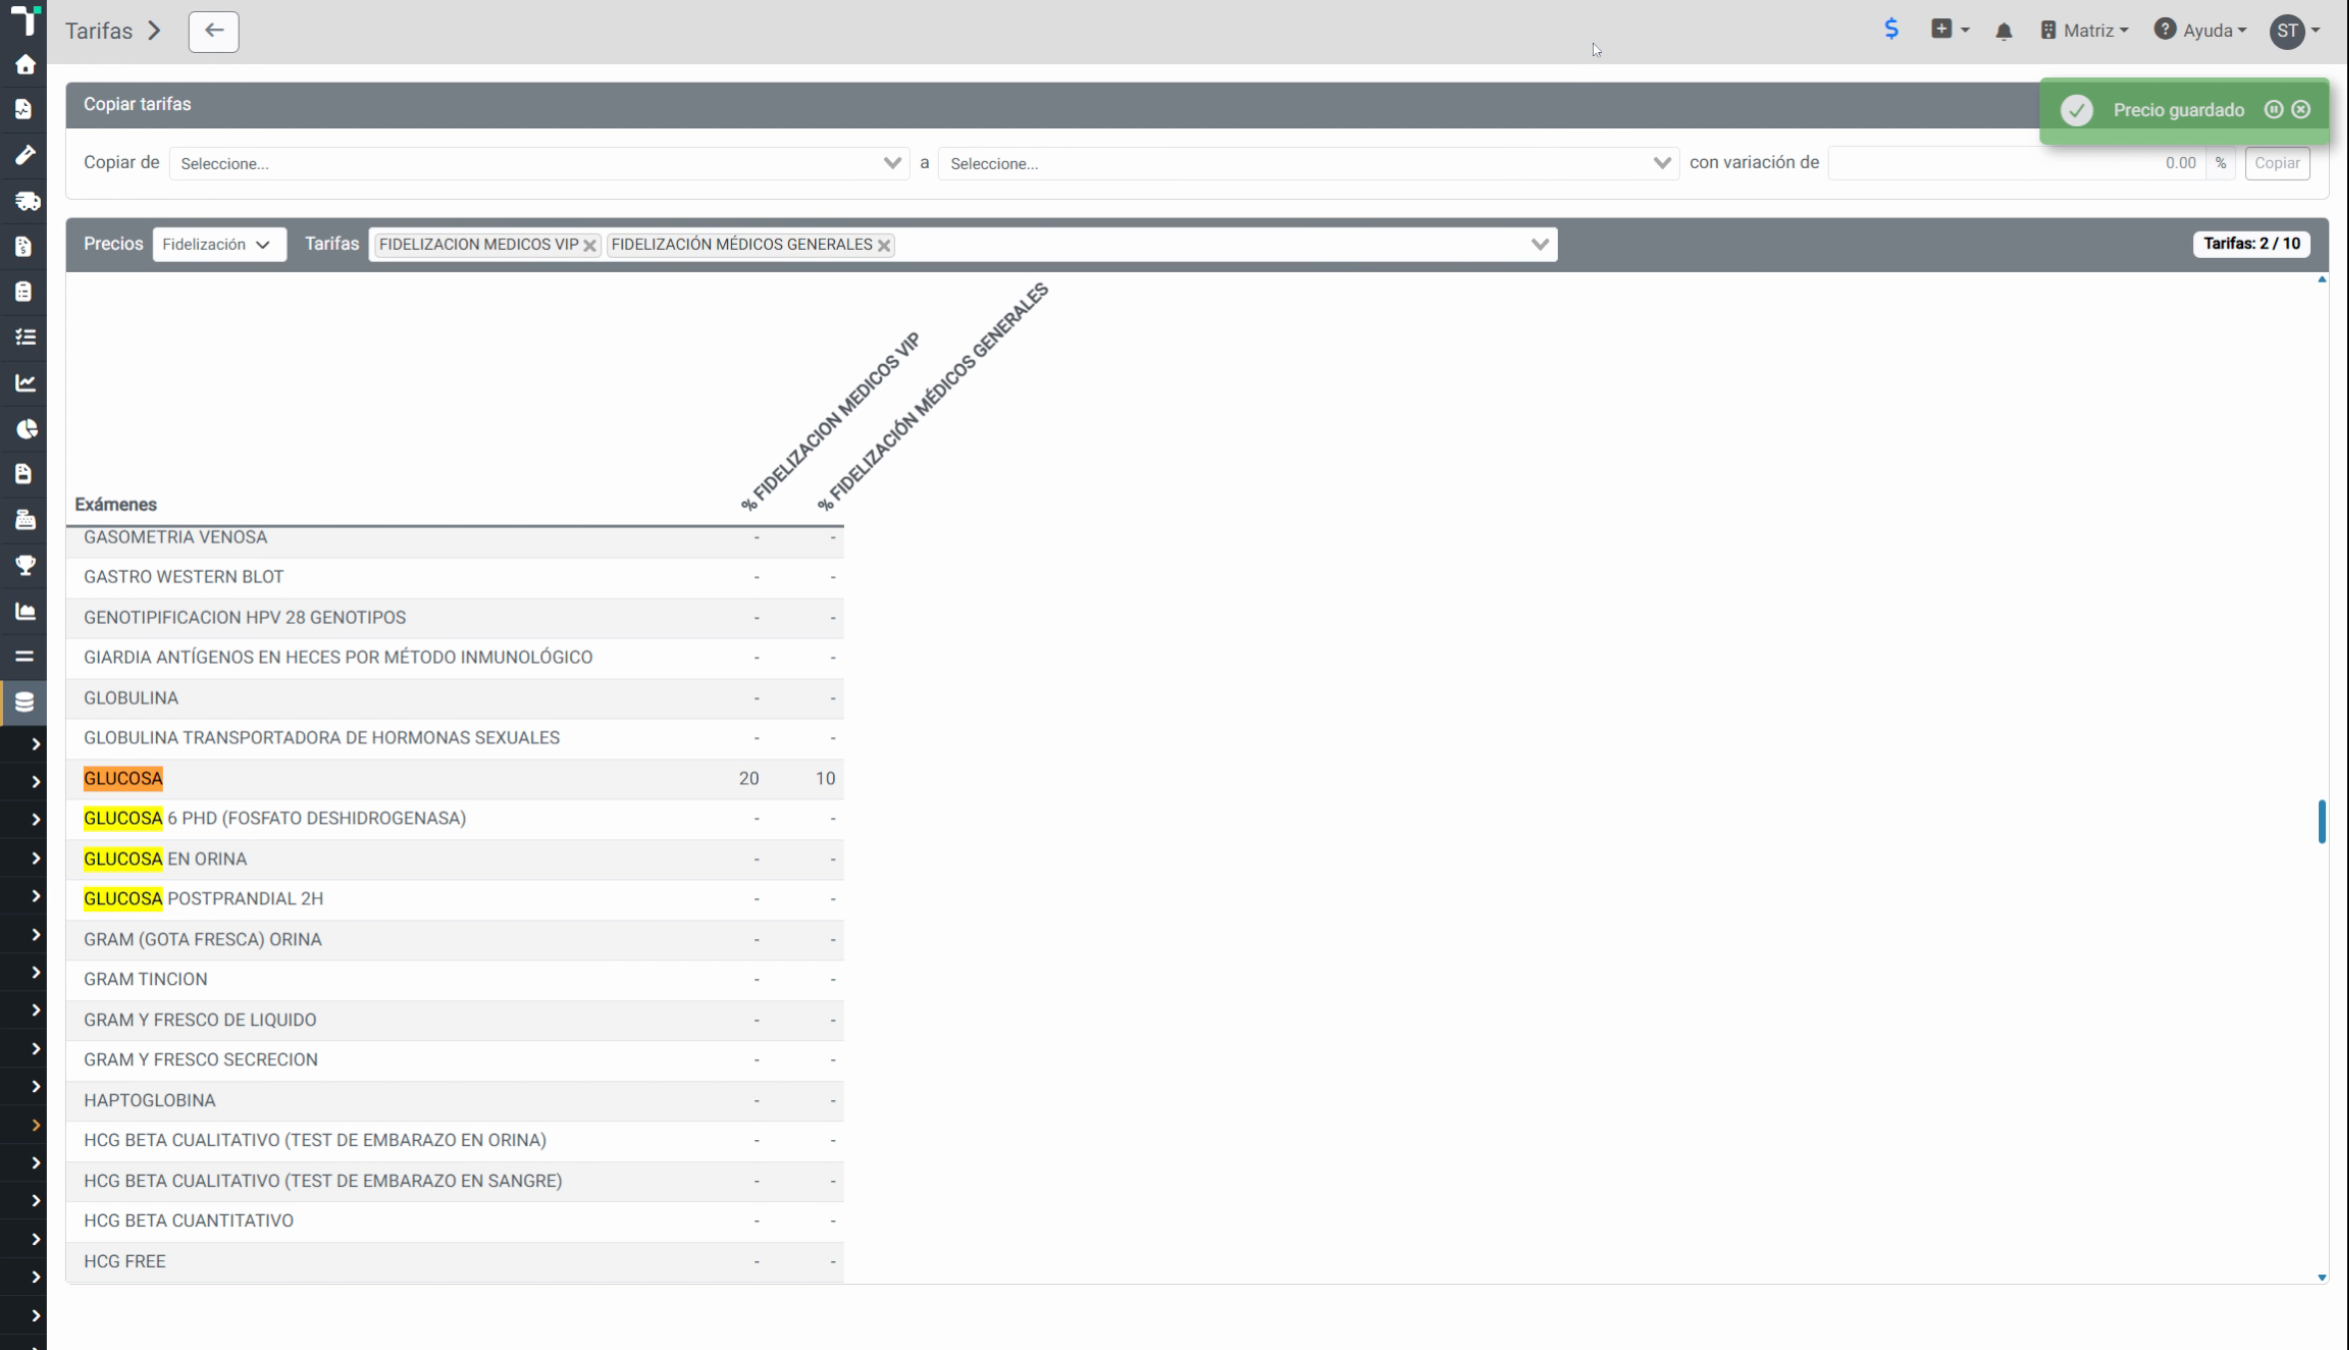The height and width of the screenshot is (1350, 2349).
Task: Pause the Precio guardado notification
Action: point(2273,110)
